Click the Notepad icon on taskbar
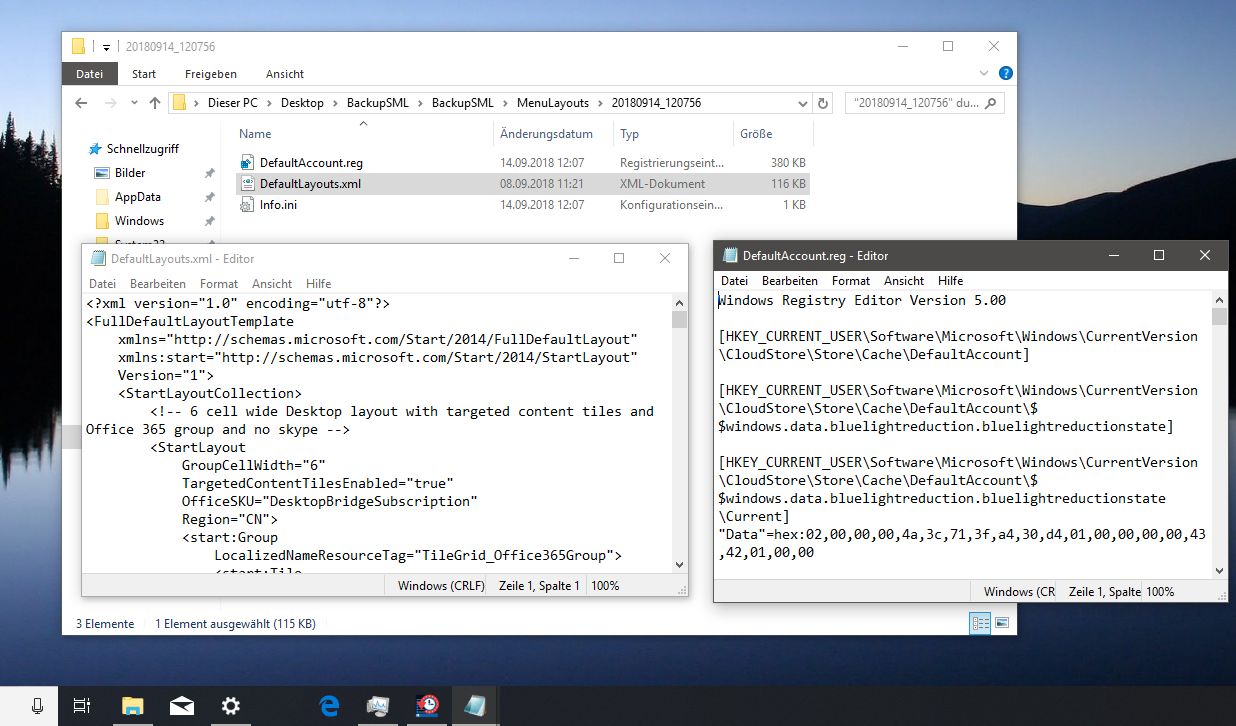The width and height of the screenshot is (1236, 726). (x=476, y=706)
